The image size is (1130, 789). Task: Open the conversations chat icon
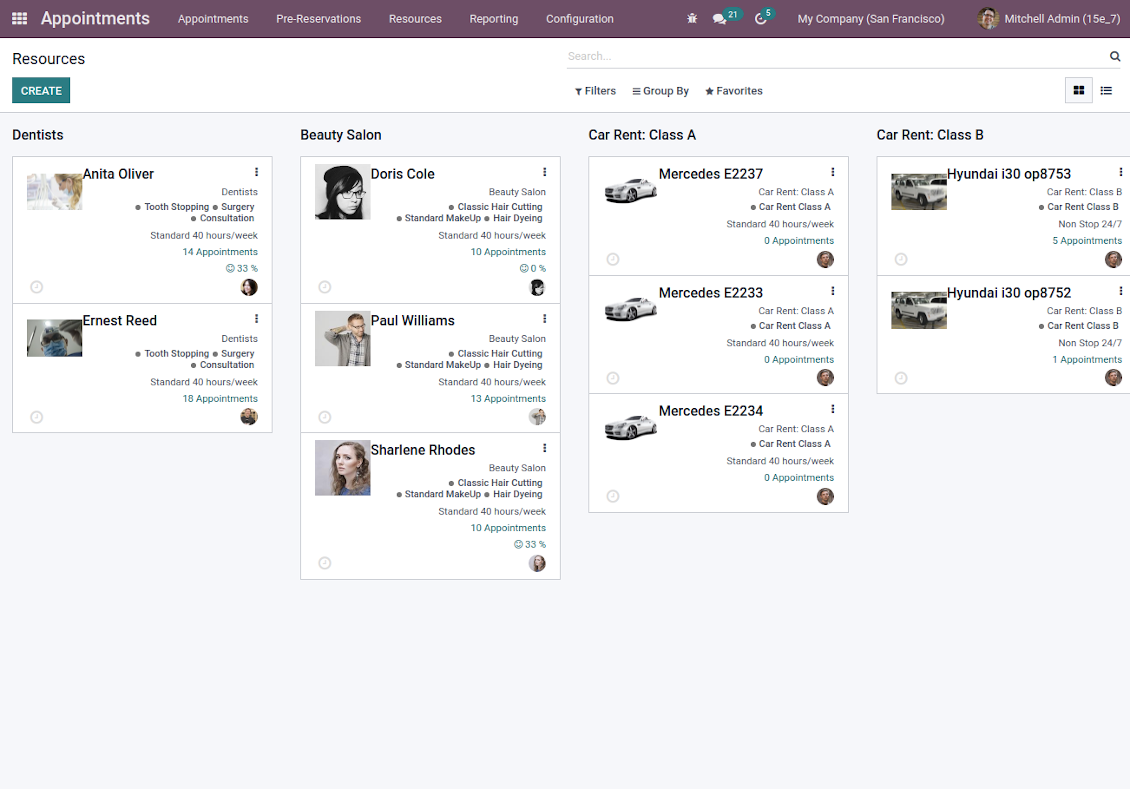(719, 19)
